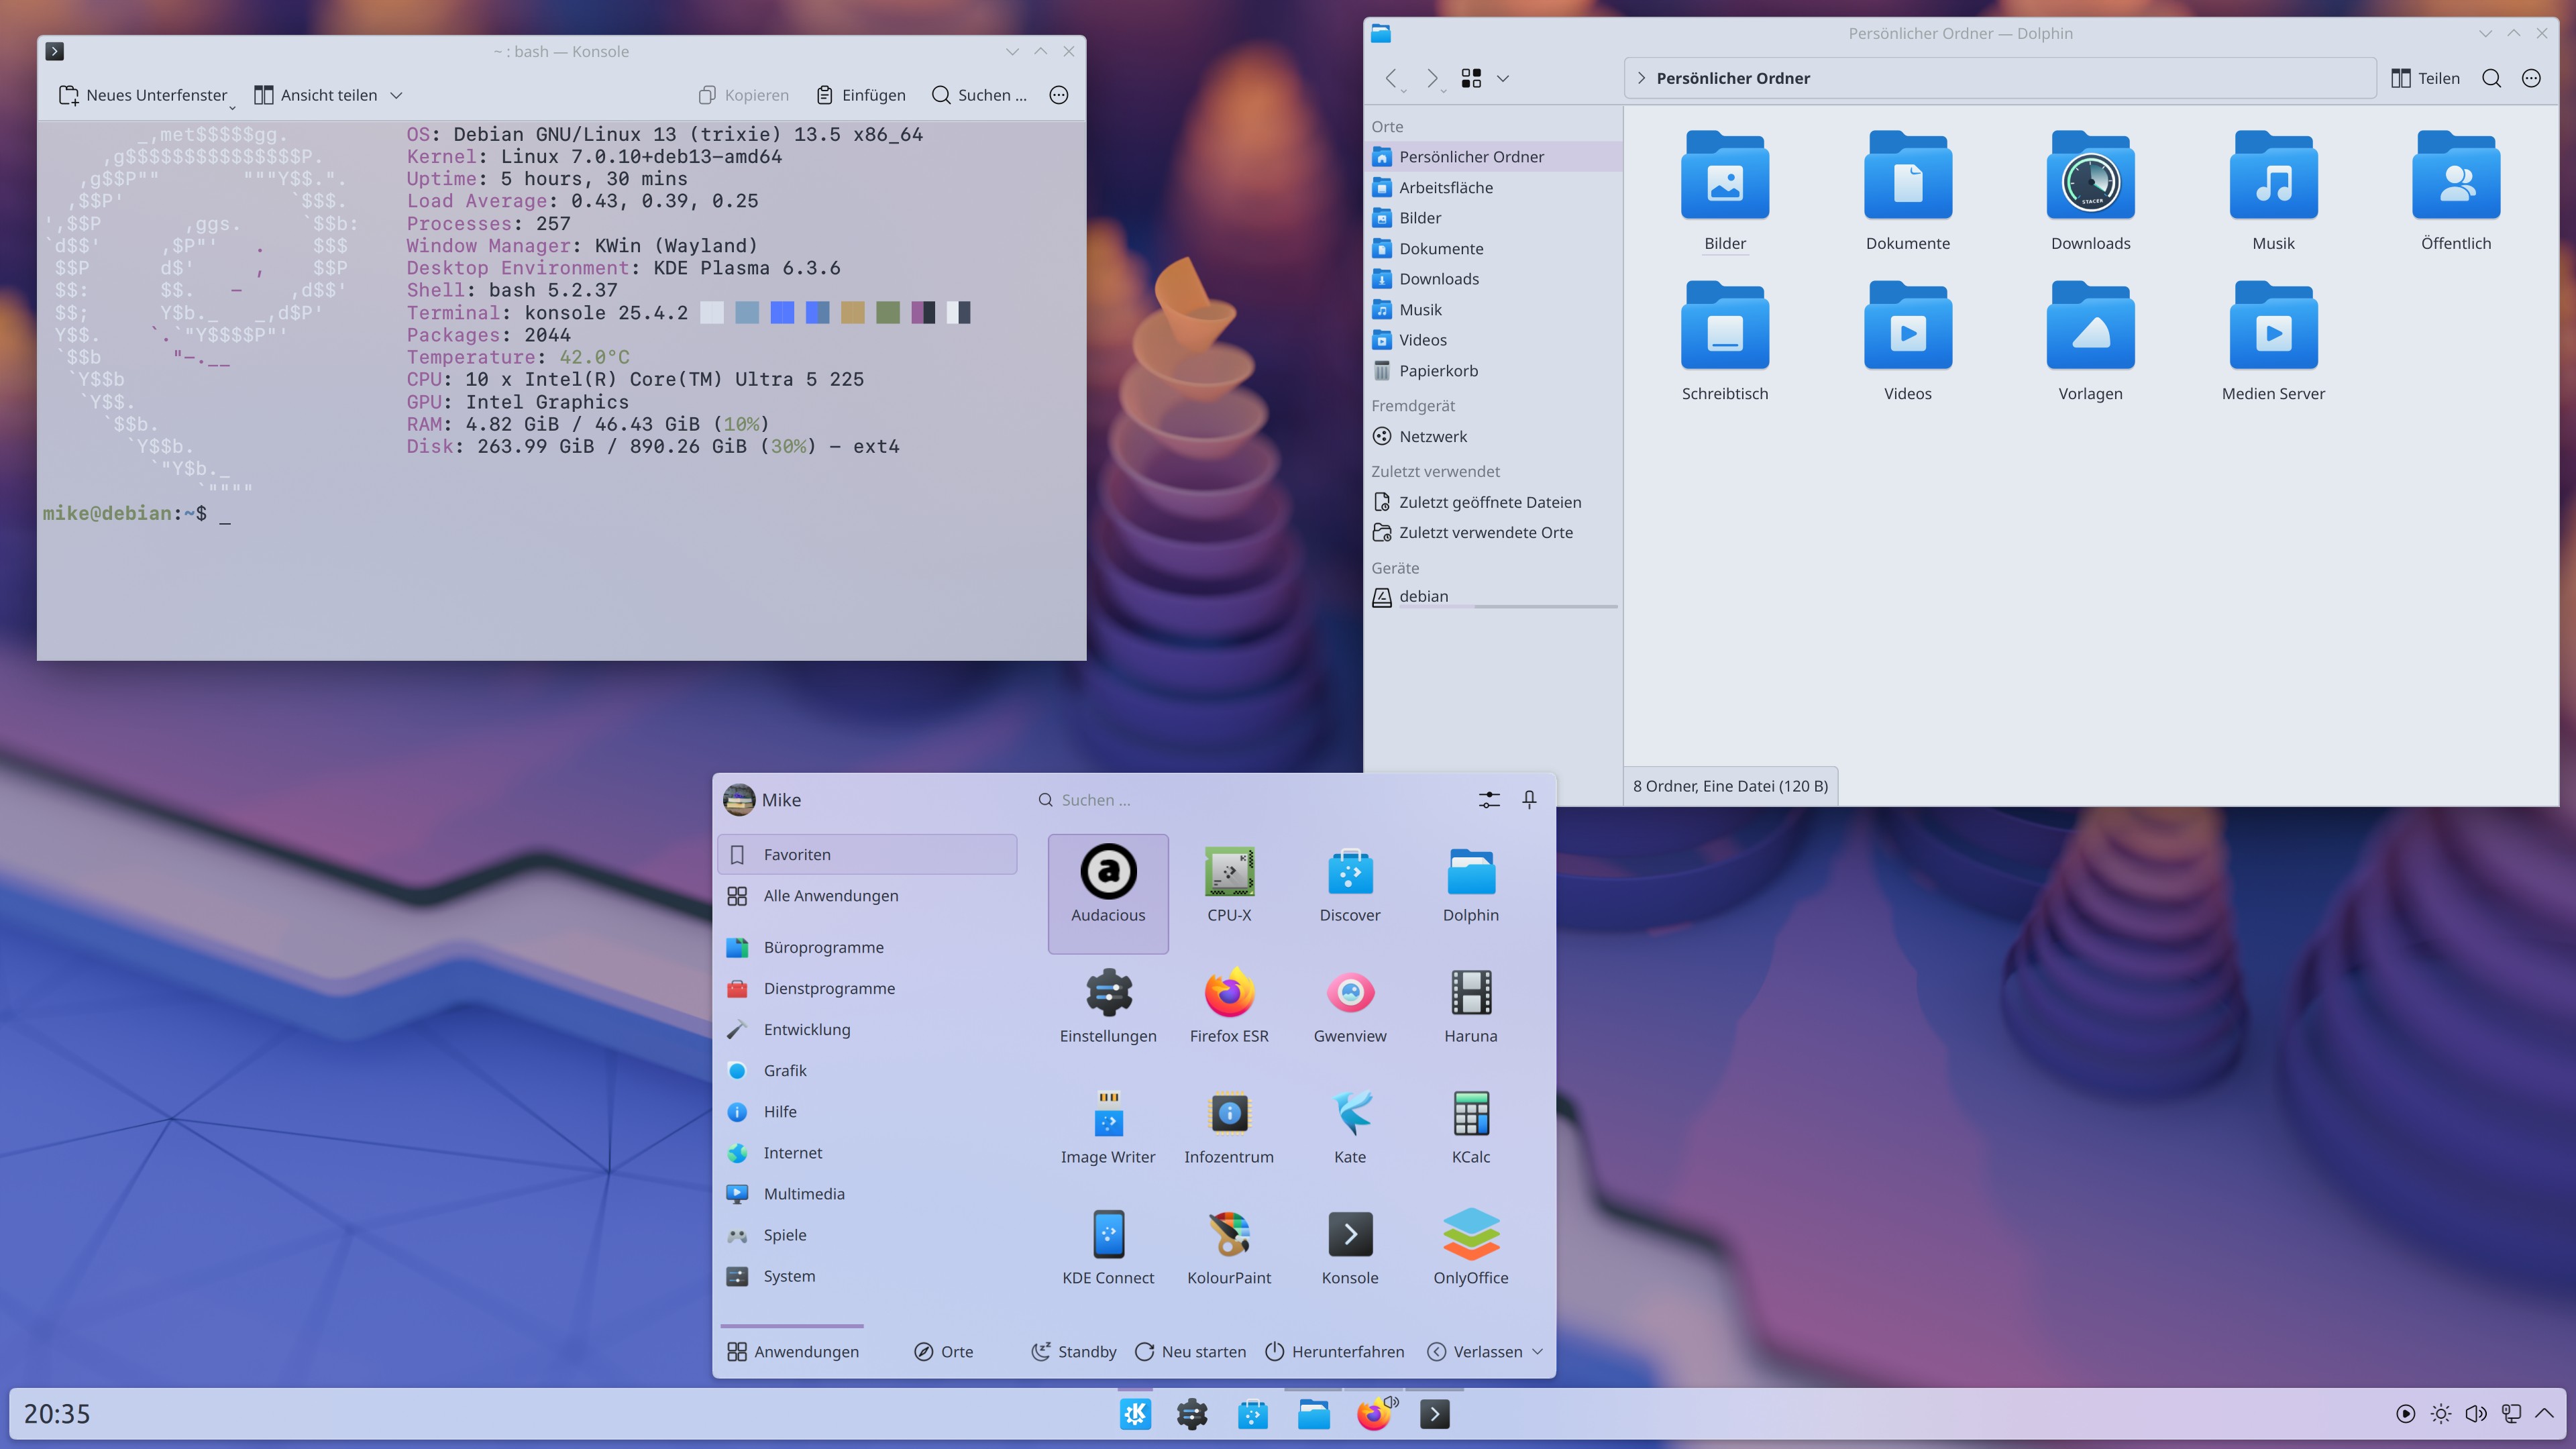2576x1449 pixels.
Task: Expand Ansicht teilen dropdown arrow in Konsole
Action: coord(396,95)
